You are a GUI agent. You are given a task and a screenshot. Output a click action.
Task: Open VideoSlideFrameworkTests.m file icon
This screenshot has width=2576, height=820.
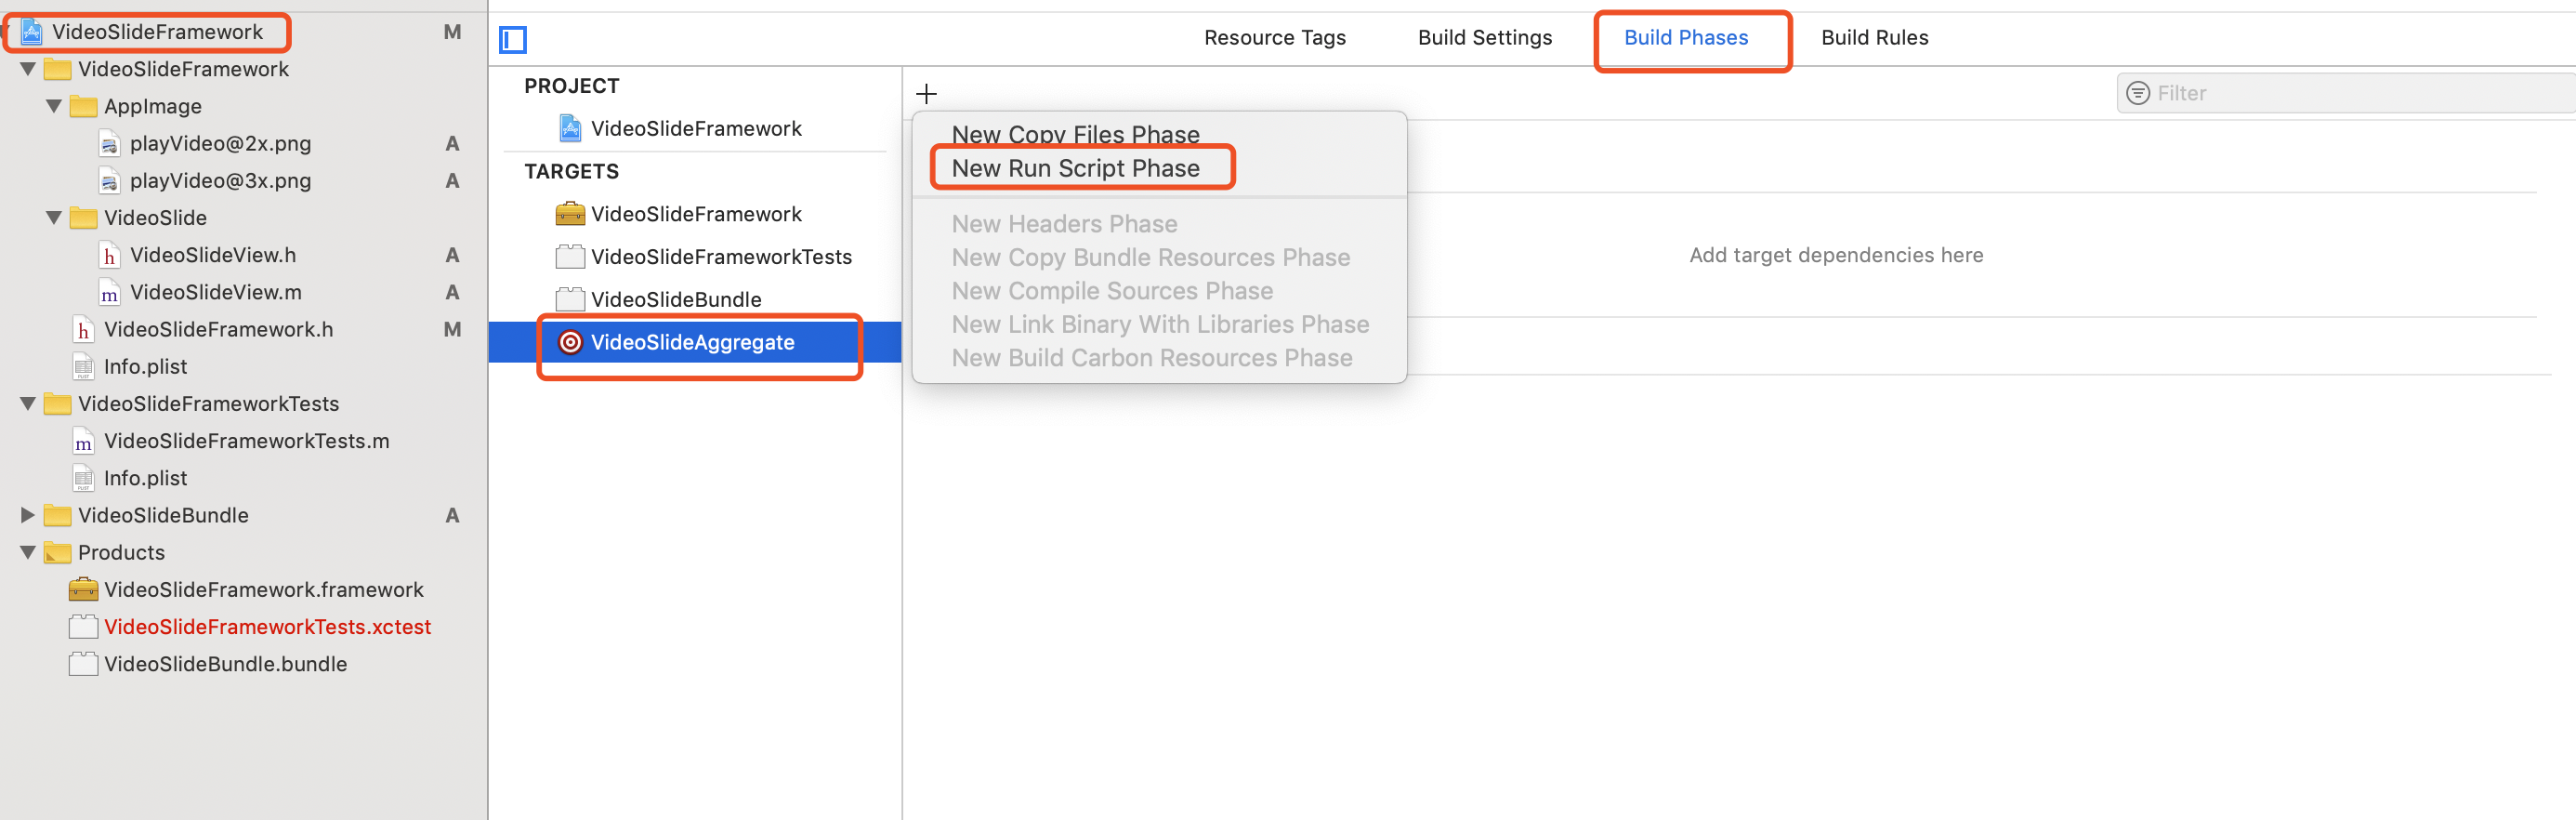click(84, 441)
